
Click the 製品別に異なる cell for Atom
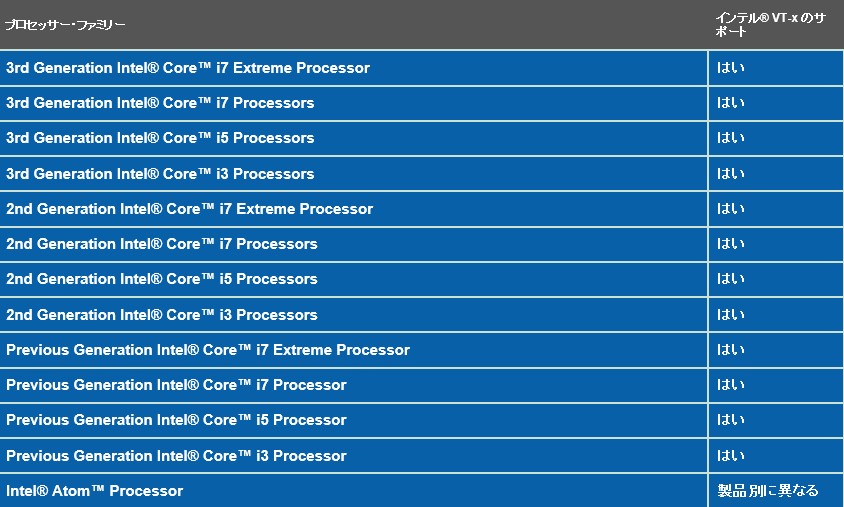(x=768, y=491)
